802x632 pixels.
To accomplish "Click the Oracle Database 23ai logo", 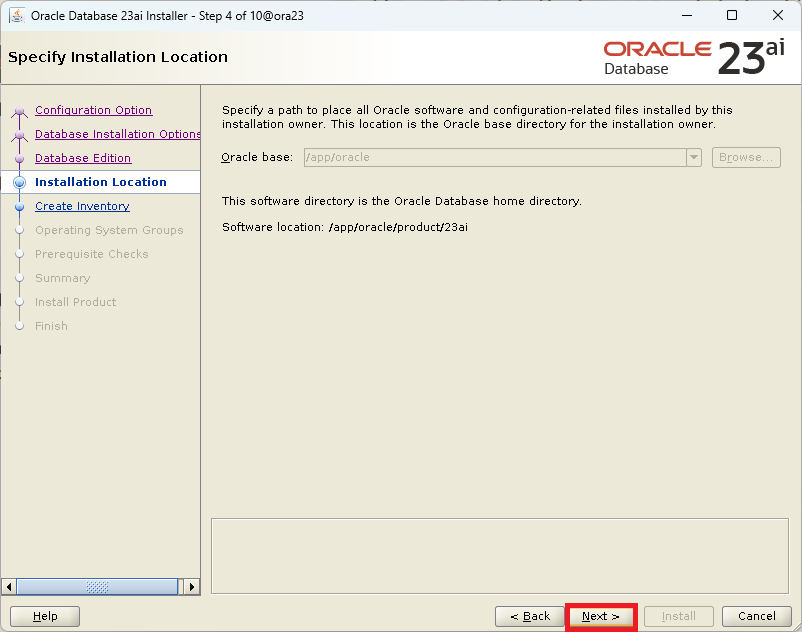I will pyautogui.click(x=694, y=57).
